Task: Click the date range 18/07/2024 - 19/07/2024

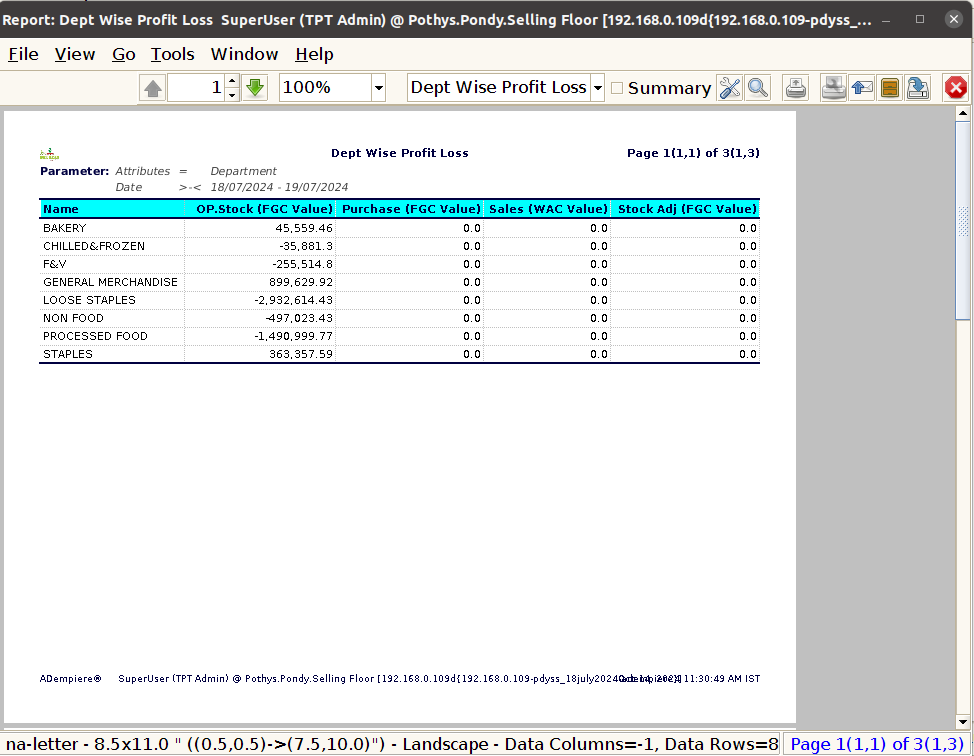Action: tap(279, 187)
